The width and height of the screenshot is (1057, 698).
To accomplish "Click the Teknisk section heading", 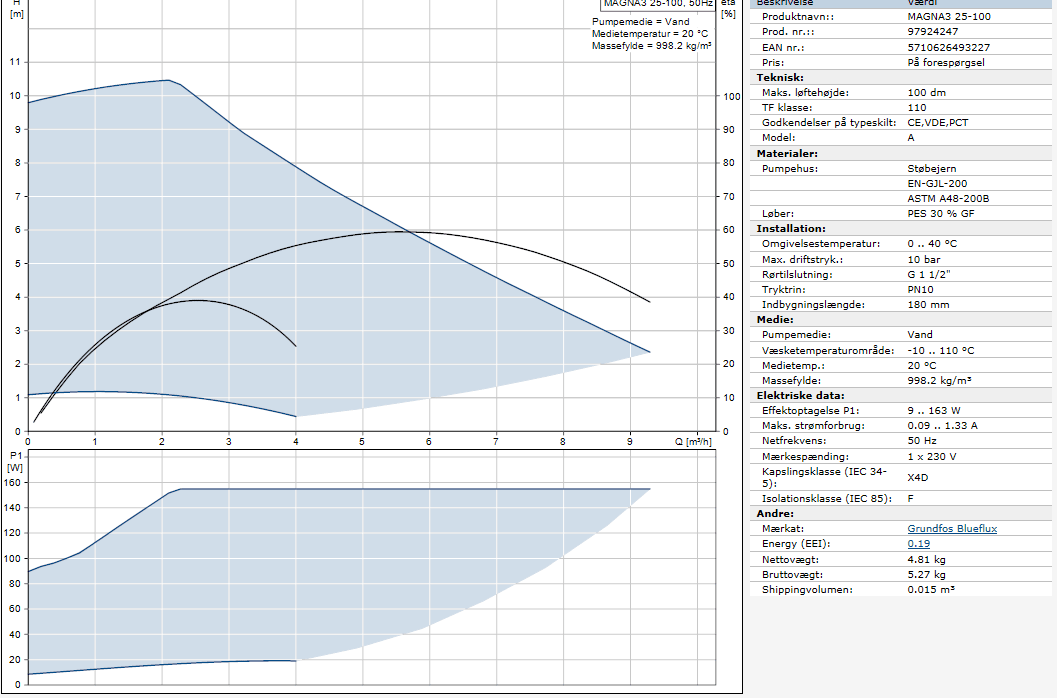I will (779, 78).
